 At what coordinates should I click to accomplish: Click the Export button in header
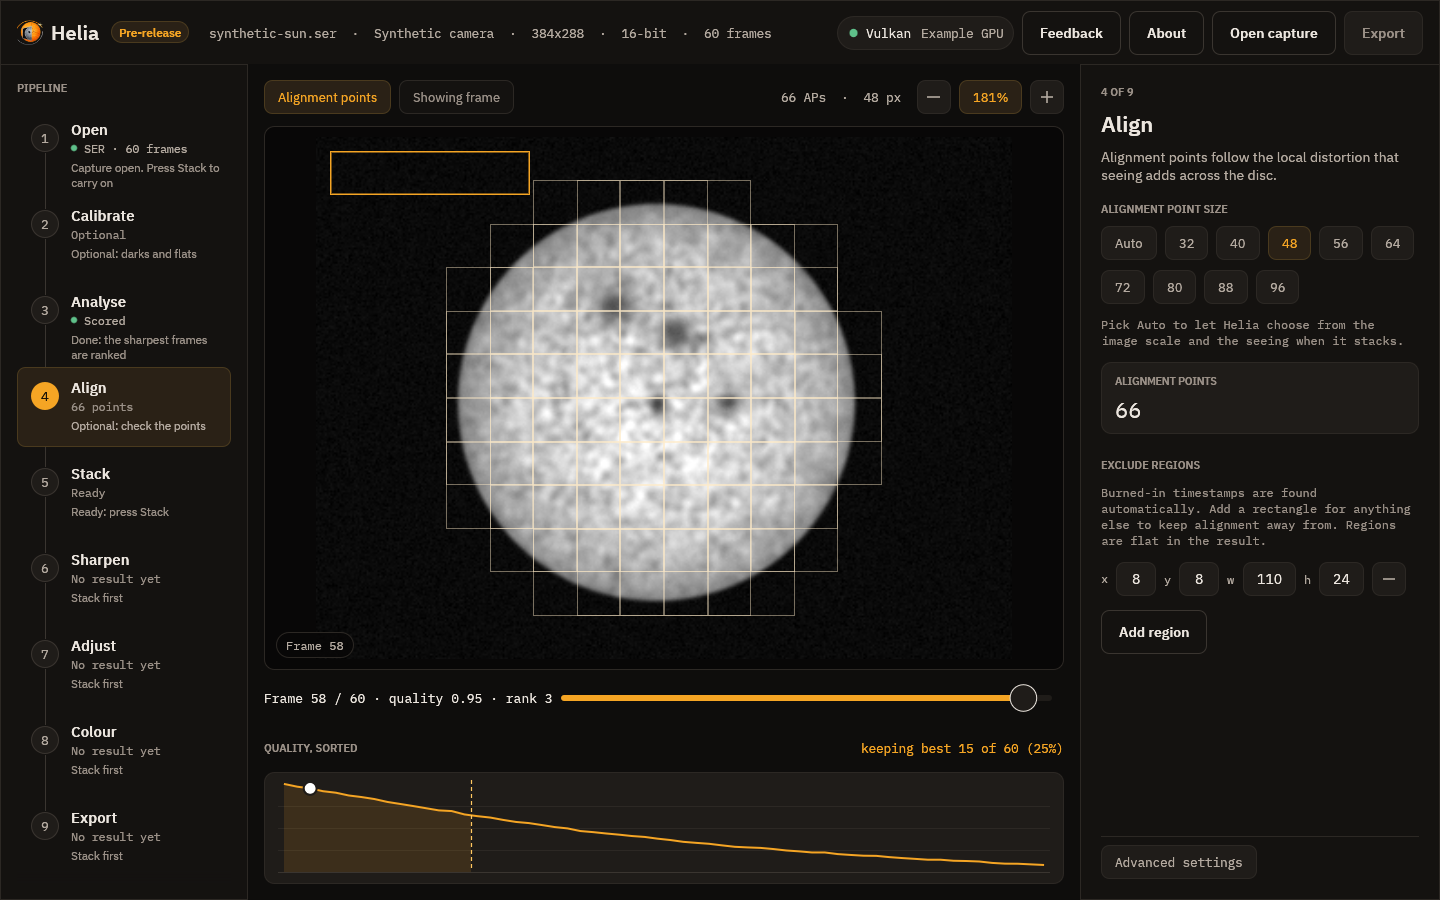pos(1383,33)
